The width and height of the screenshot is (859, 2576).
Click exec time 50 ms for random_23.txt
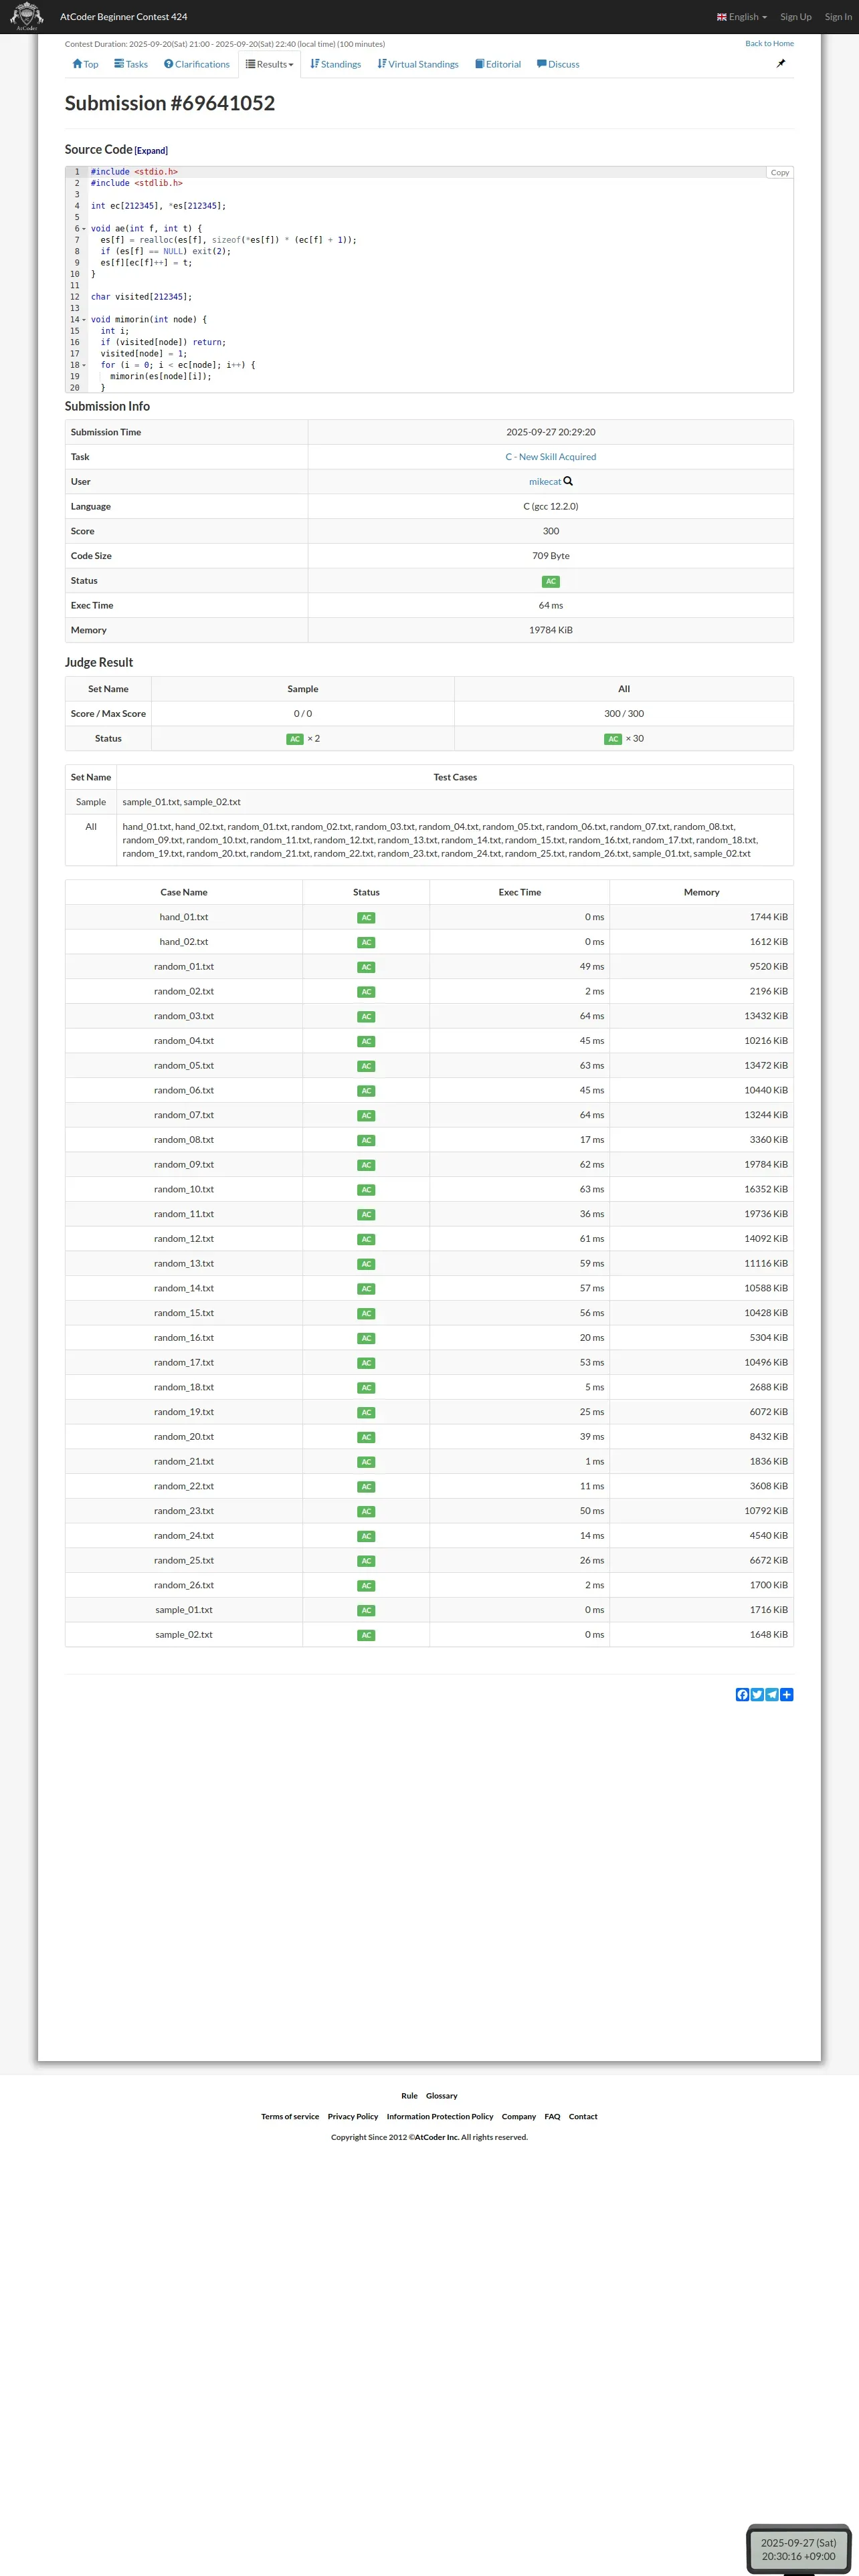(x=592, y=1511)
